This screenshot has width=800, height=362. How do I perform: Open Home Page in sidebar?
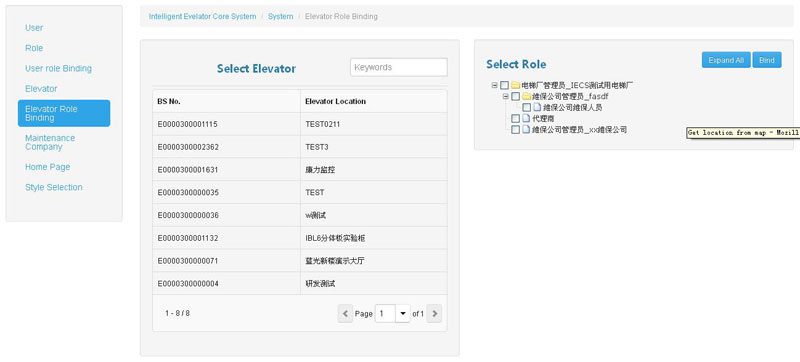click(47, 167)
